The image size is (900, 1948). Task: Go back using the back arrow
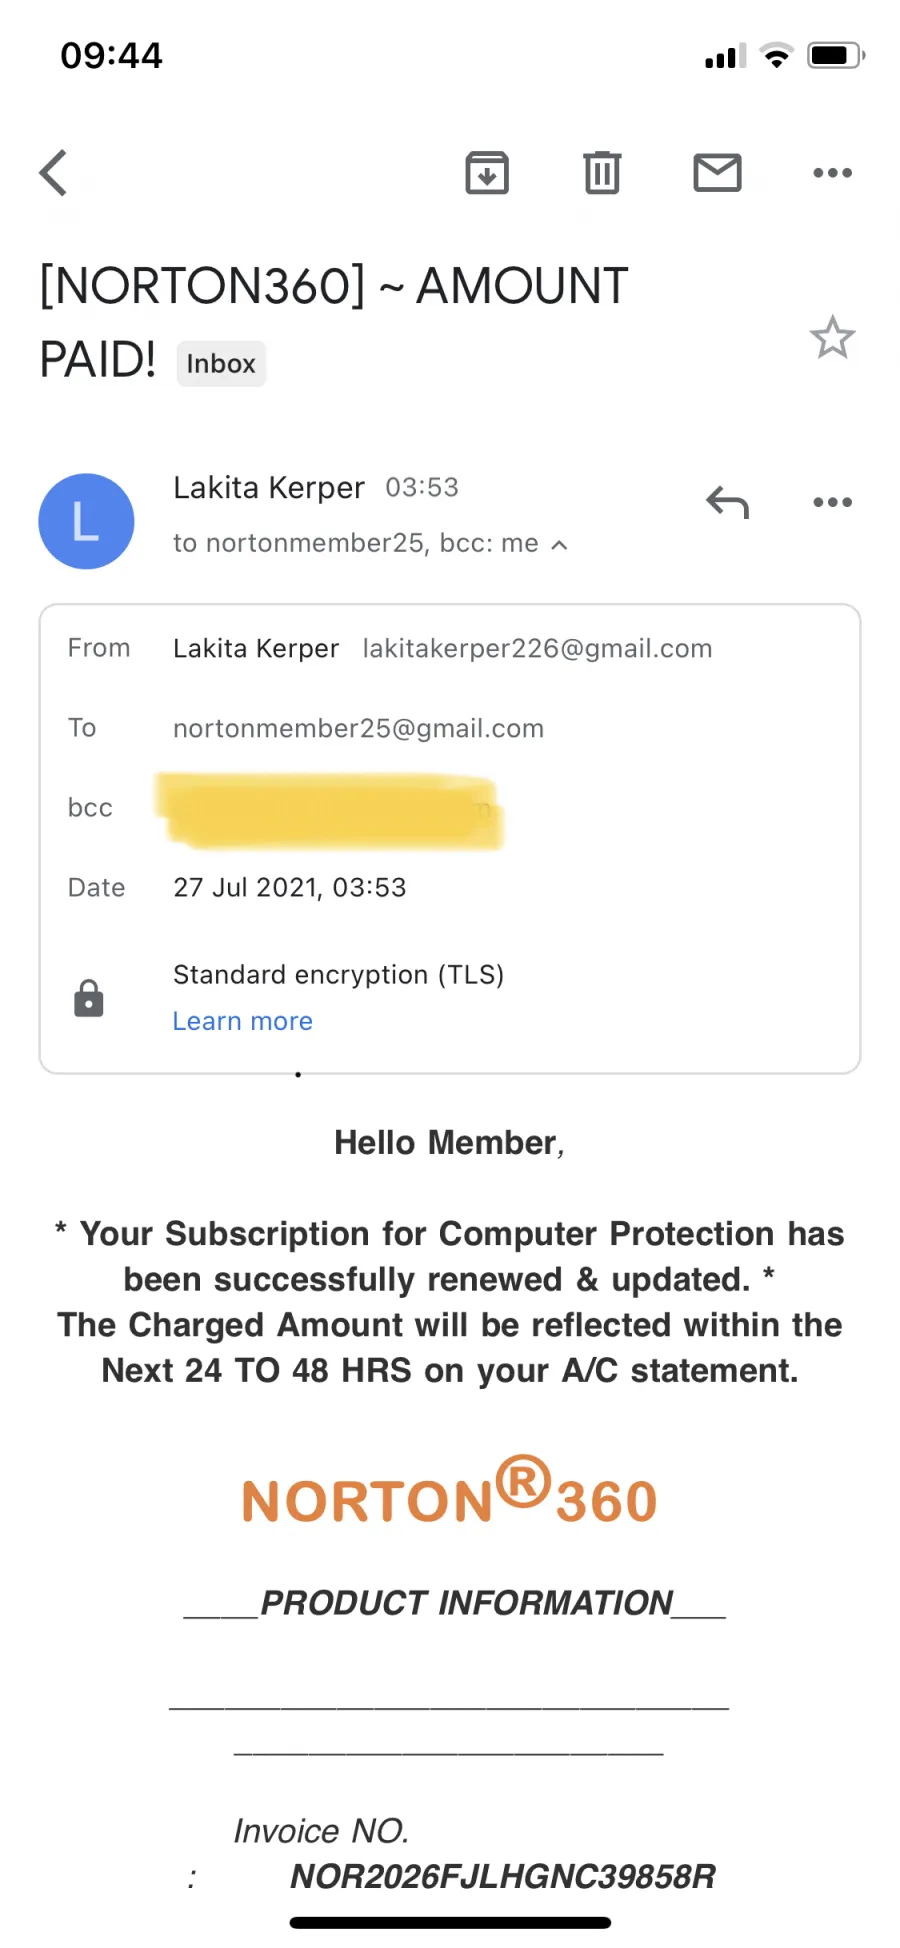(x=53, y=173)
